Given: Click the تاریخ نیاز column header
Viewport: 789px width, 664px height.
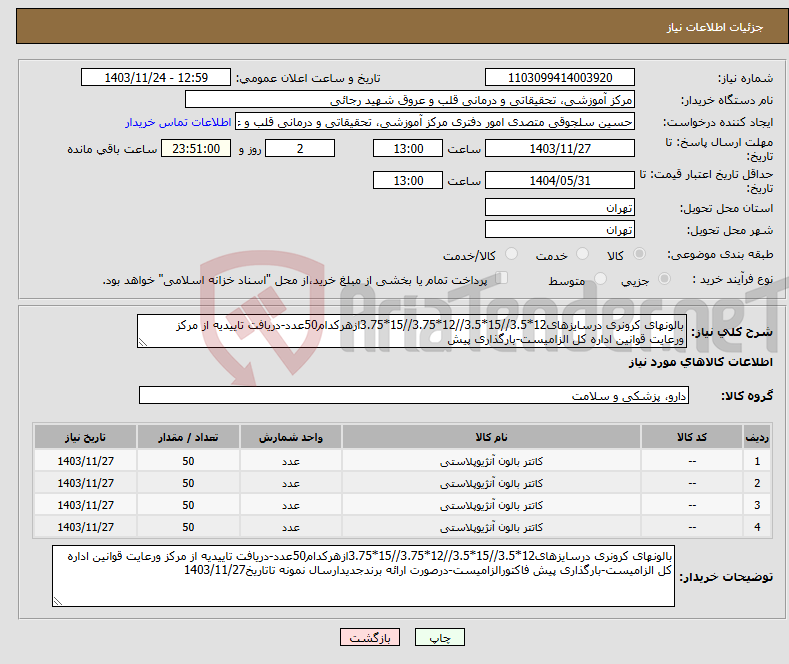Looking at the screenshot, I should pos(86,437).
